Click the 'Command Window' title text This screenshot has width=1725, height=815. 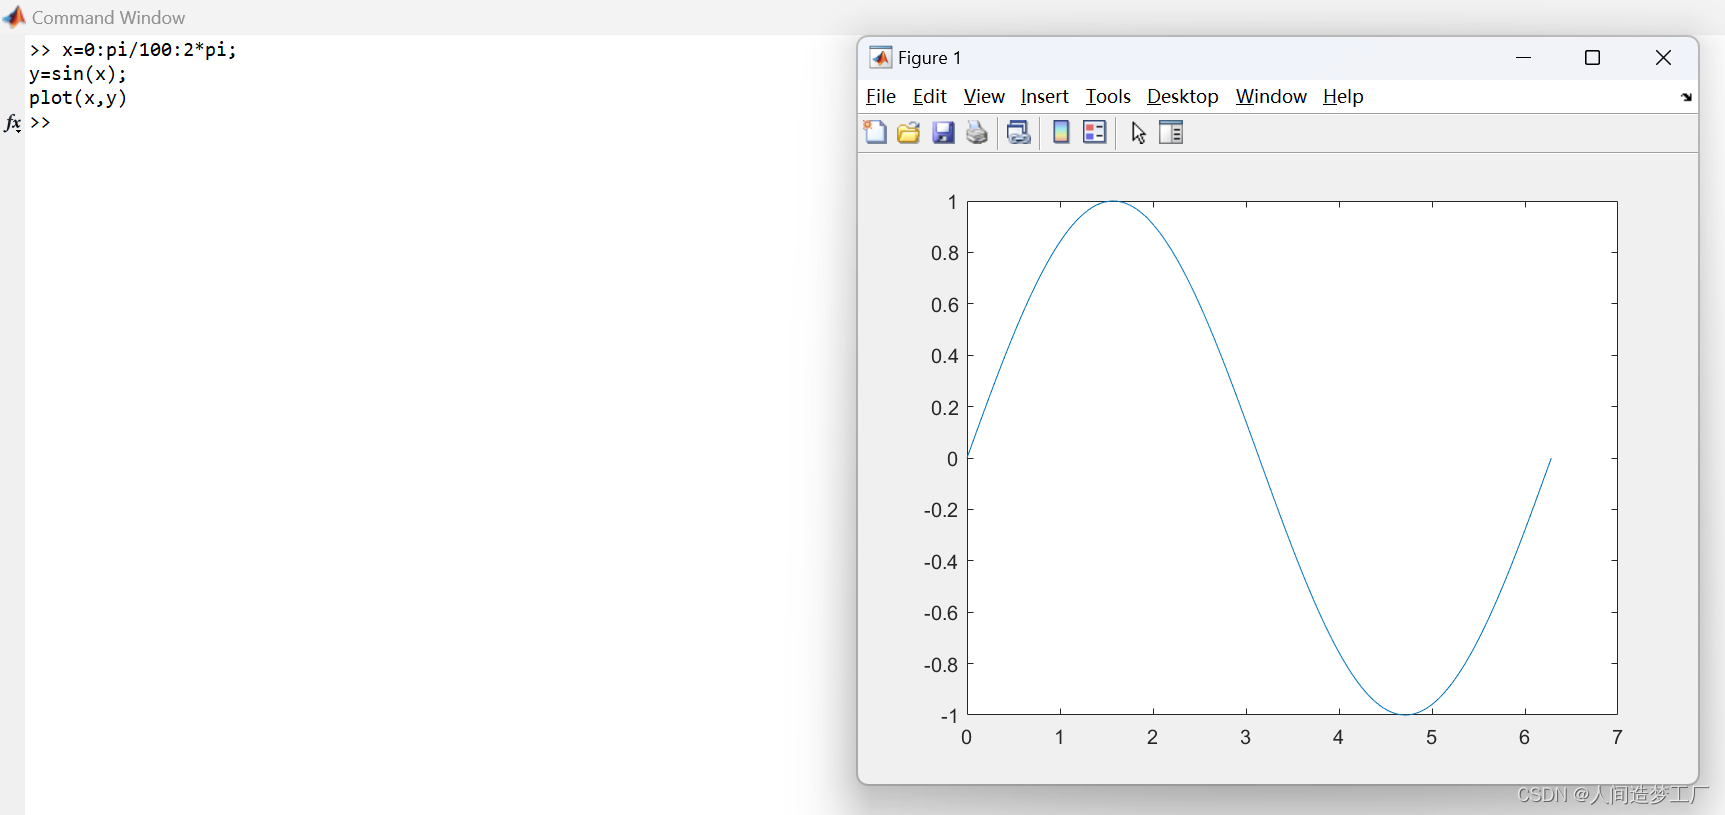108,18
